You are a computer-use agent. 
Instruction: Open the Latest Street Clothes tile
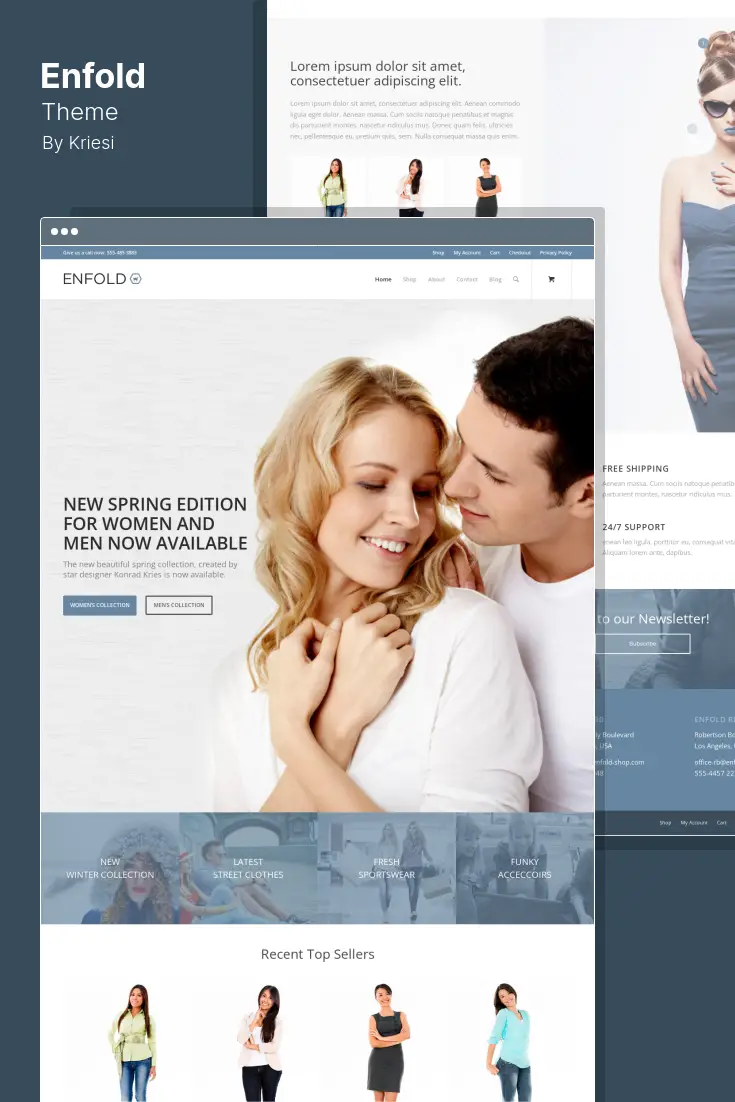[x=248, y=868]
